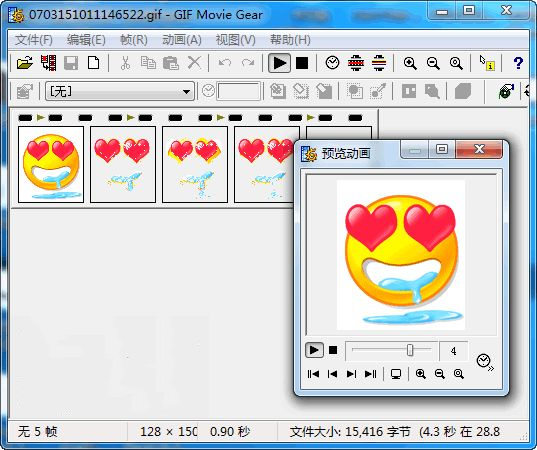Select the fourth frame thumbnail

[264, 164]
